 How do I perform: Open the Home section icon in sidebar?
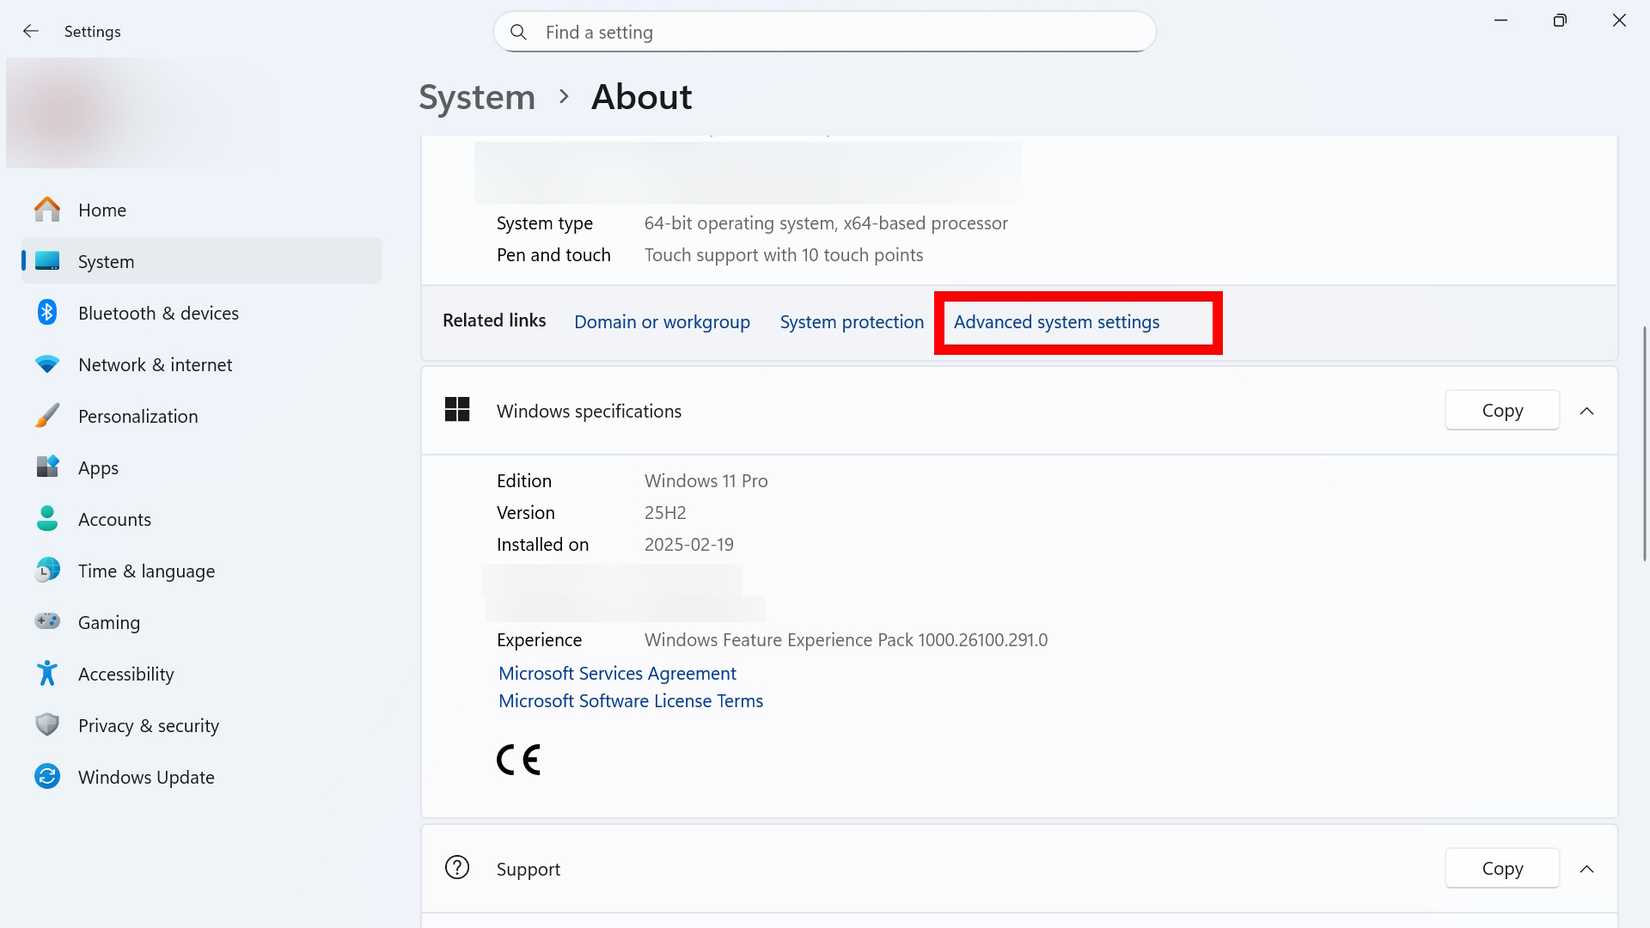(46, 210)
